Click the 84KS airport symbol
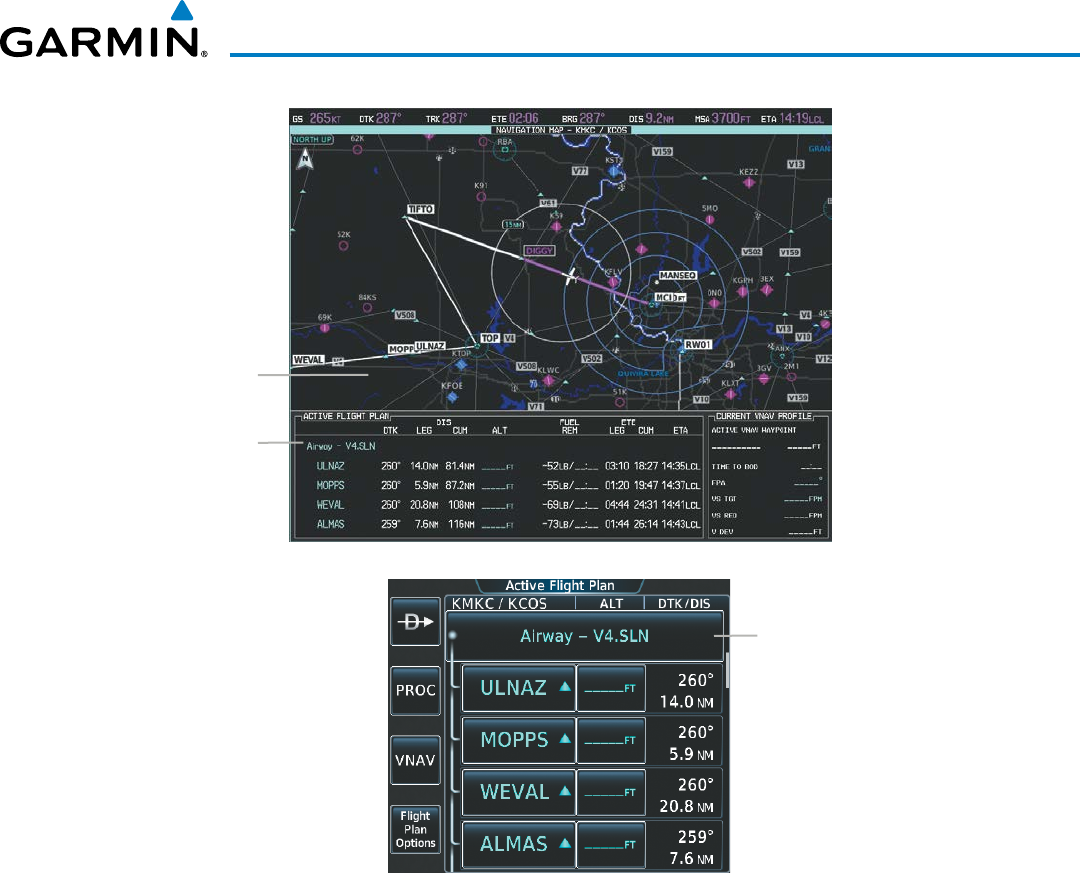The width and height of the screenshot is (1080, 873). [367, 308]
